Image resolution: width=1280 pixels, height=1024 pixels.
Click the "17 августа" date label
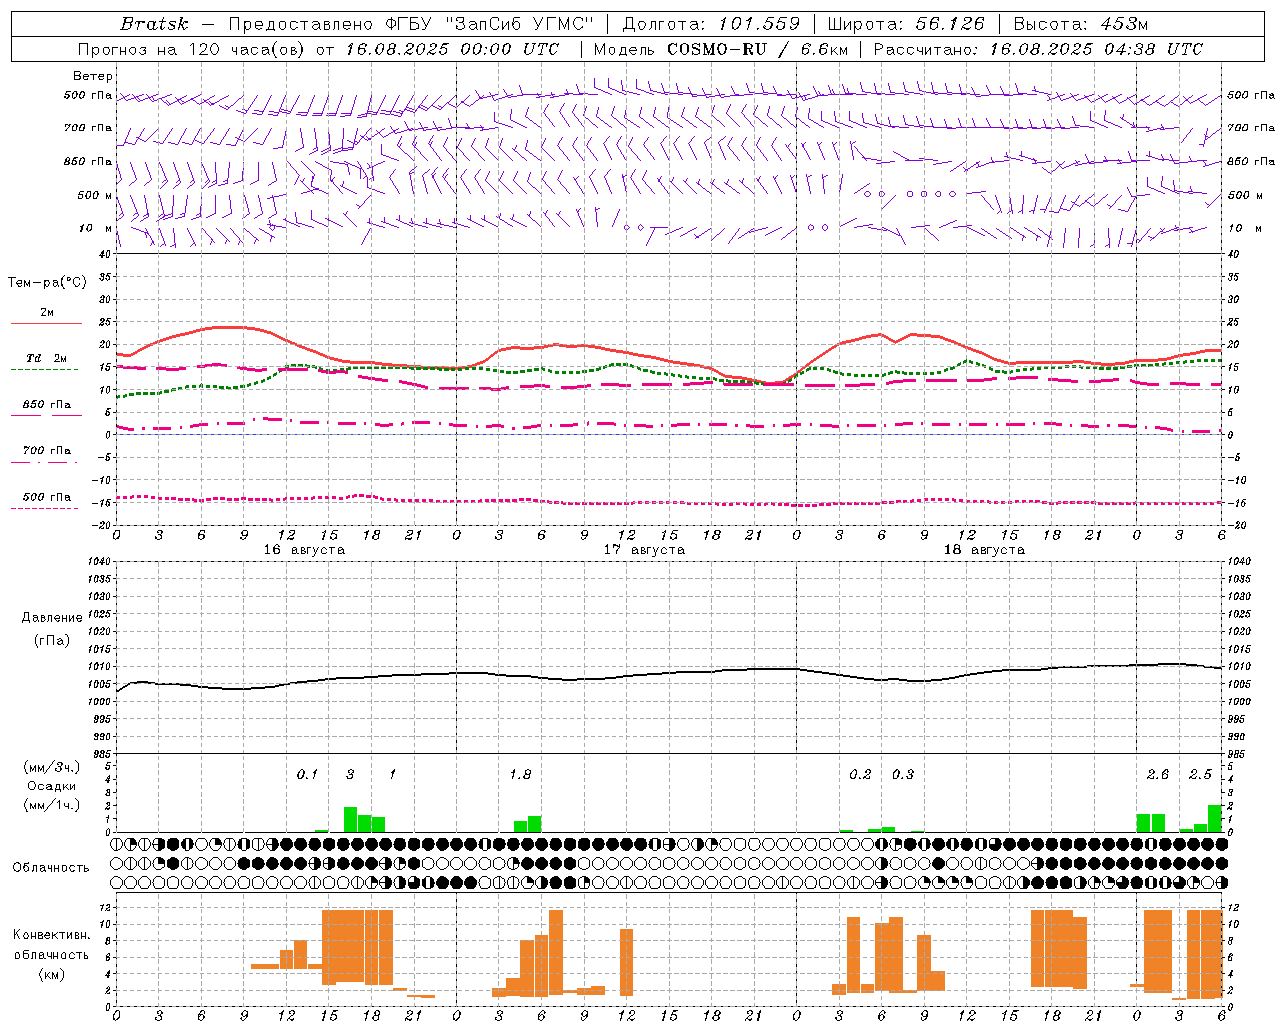tap(644, 550)
